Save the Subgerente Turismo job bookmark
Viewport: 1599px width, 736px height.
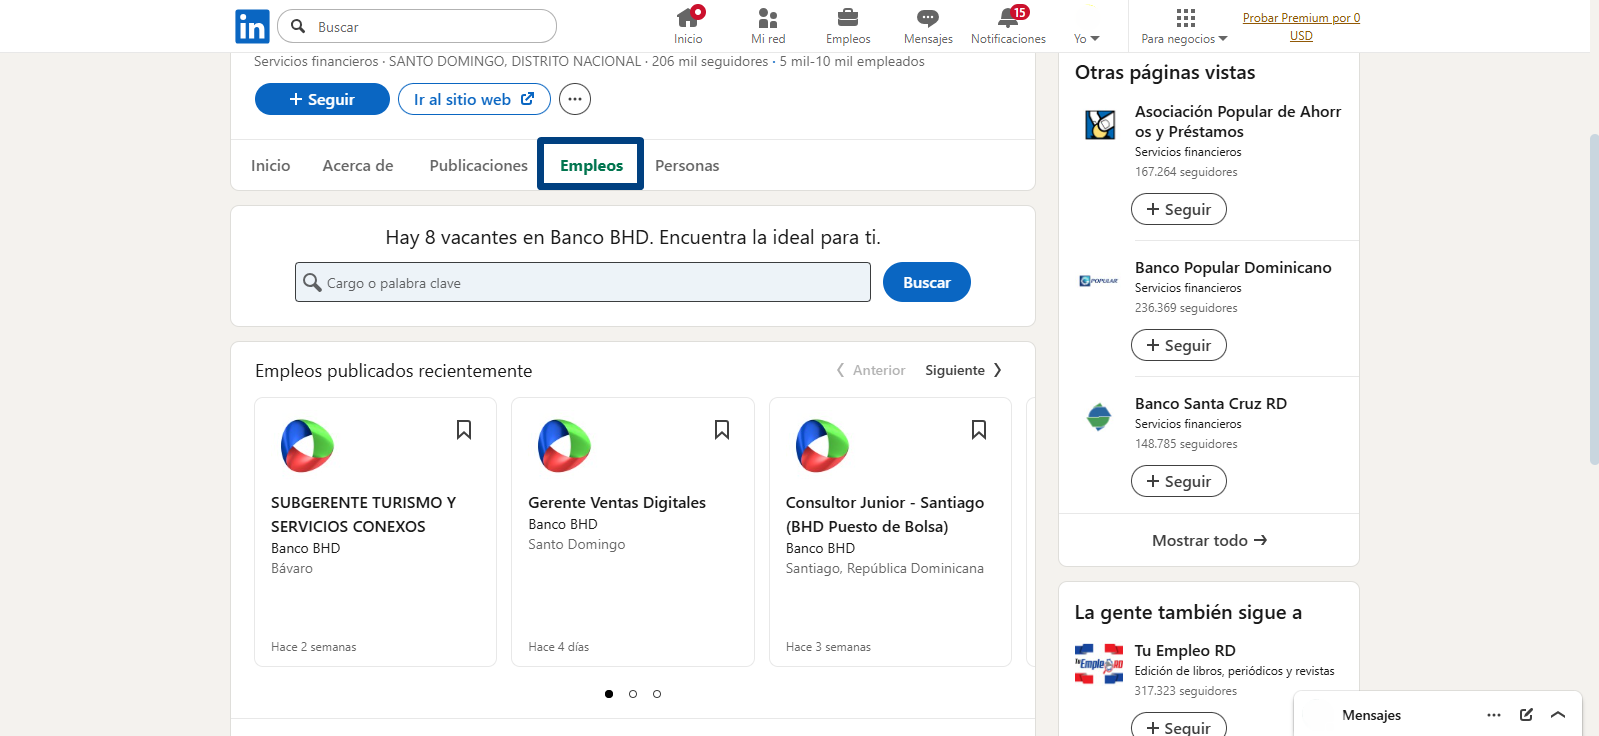click(464, 429)
